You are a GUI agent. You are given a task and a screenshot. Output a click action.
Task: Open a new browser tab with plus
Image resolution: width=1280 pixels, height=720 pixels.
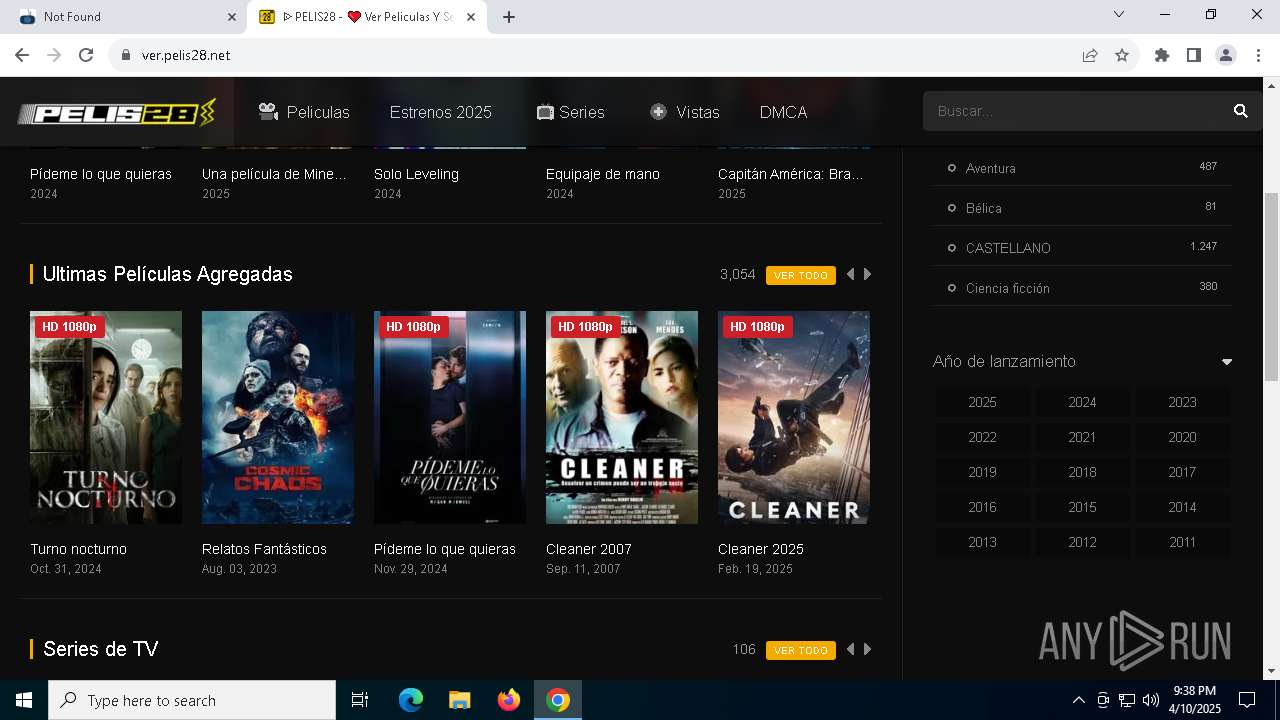click(x=509, y=17)
